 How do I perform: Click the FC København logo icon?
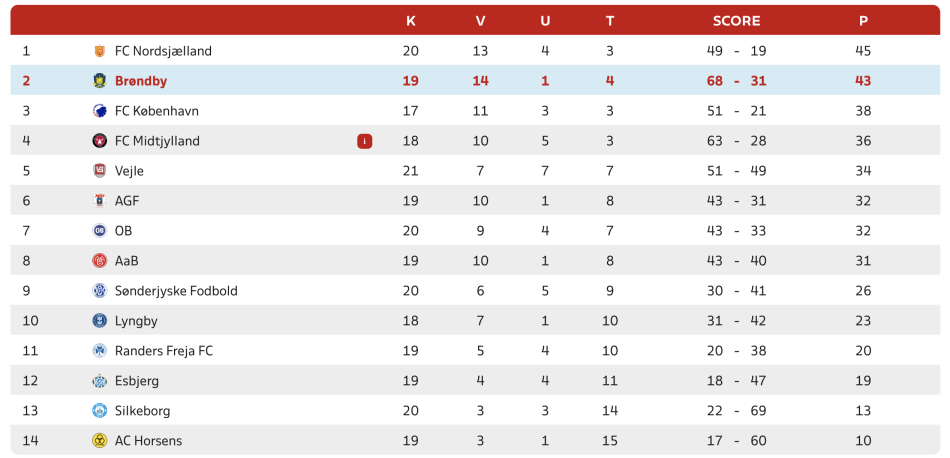(99, 111)
